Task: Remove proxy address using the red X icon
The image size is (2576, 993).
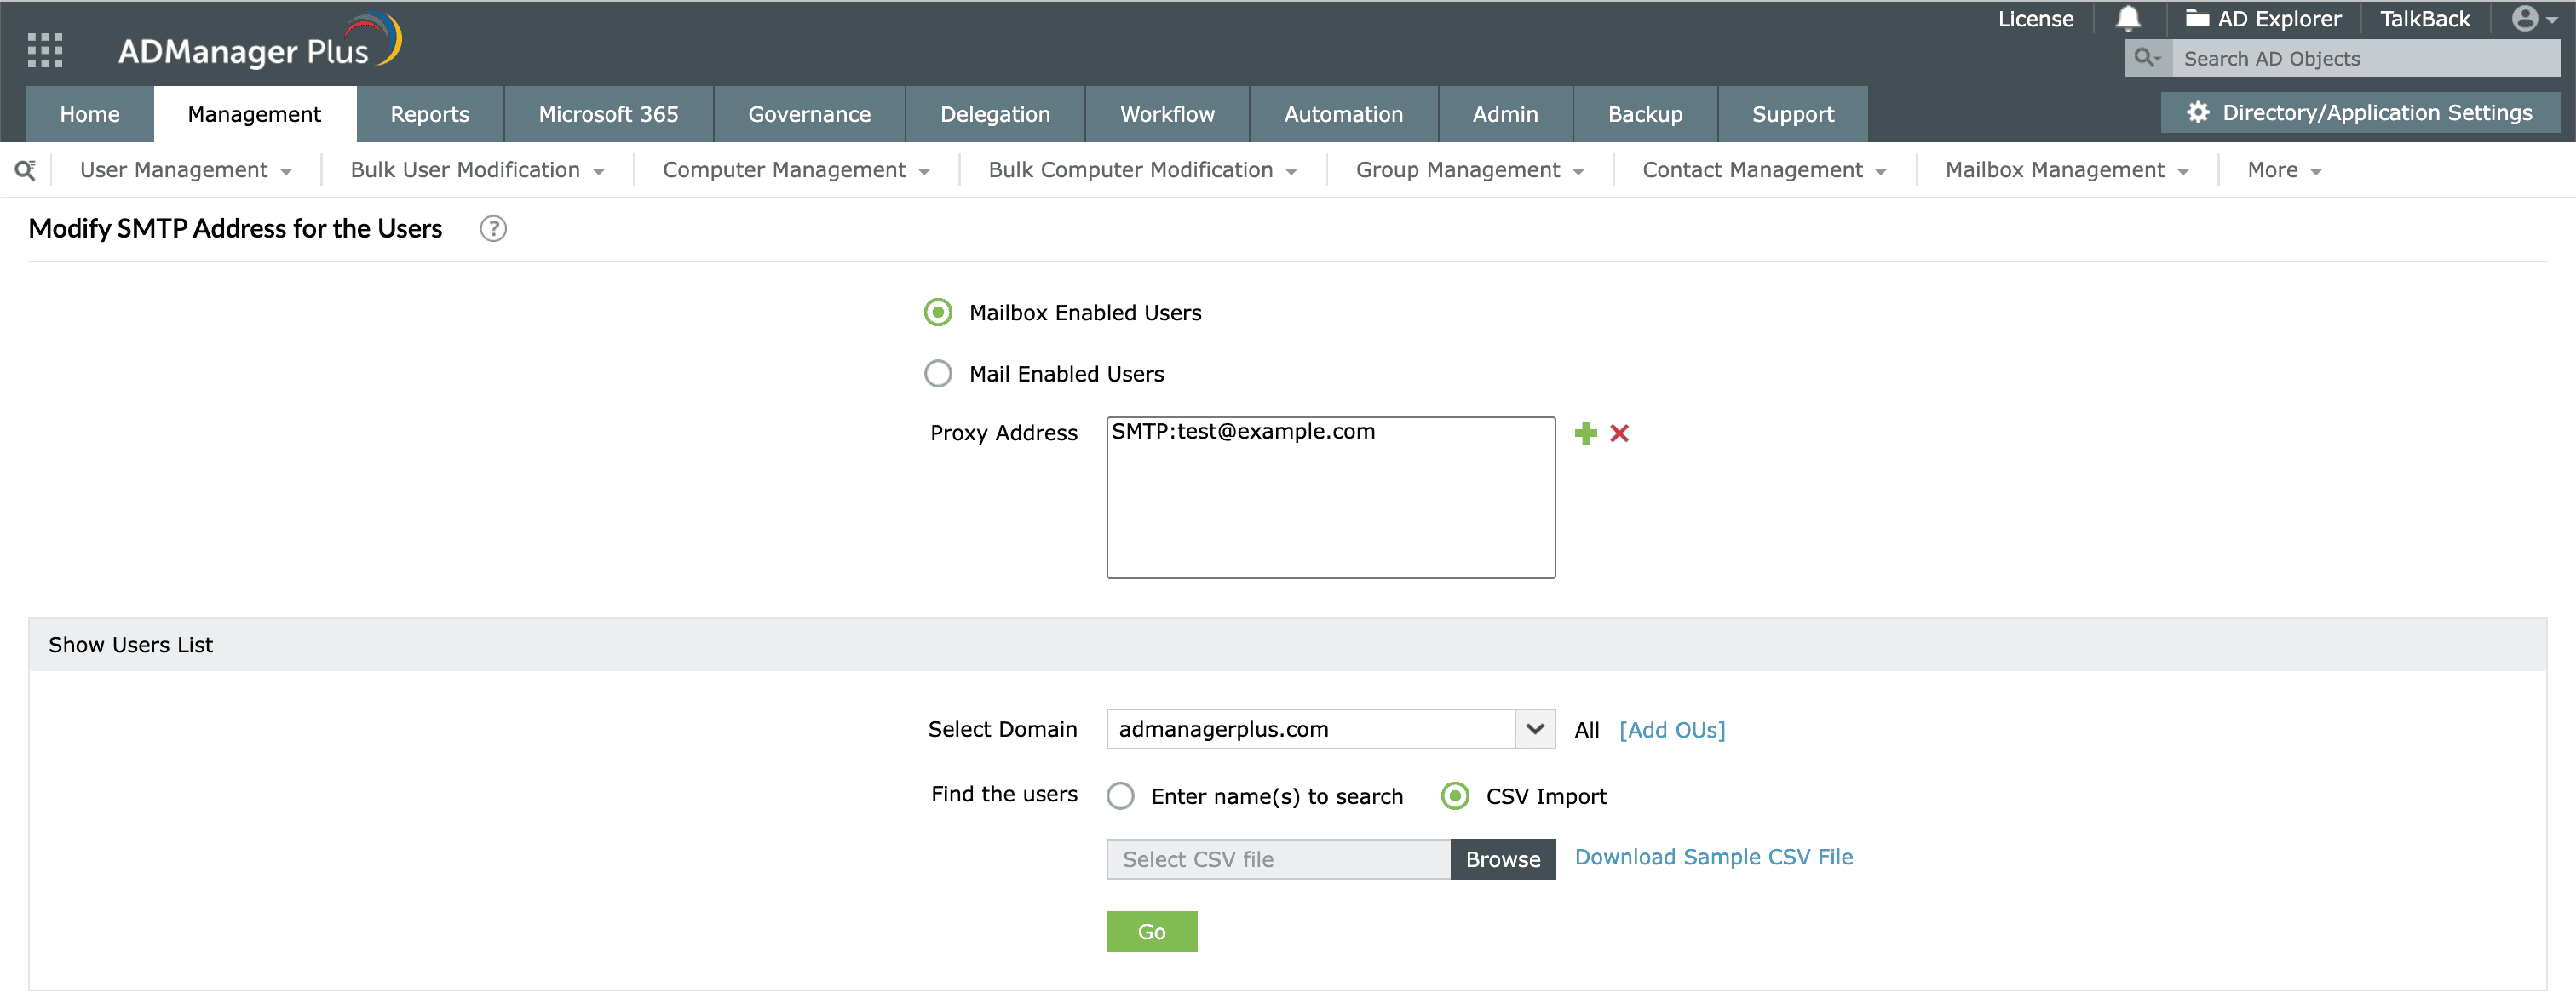Action: coord(1620,433)
